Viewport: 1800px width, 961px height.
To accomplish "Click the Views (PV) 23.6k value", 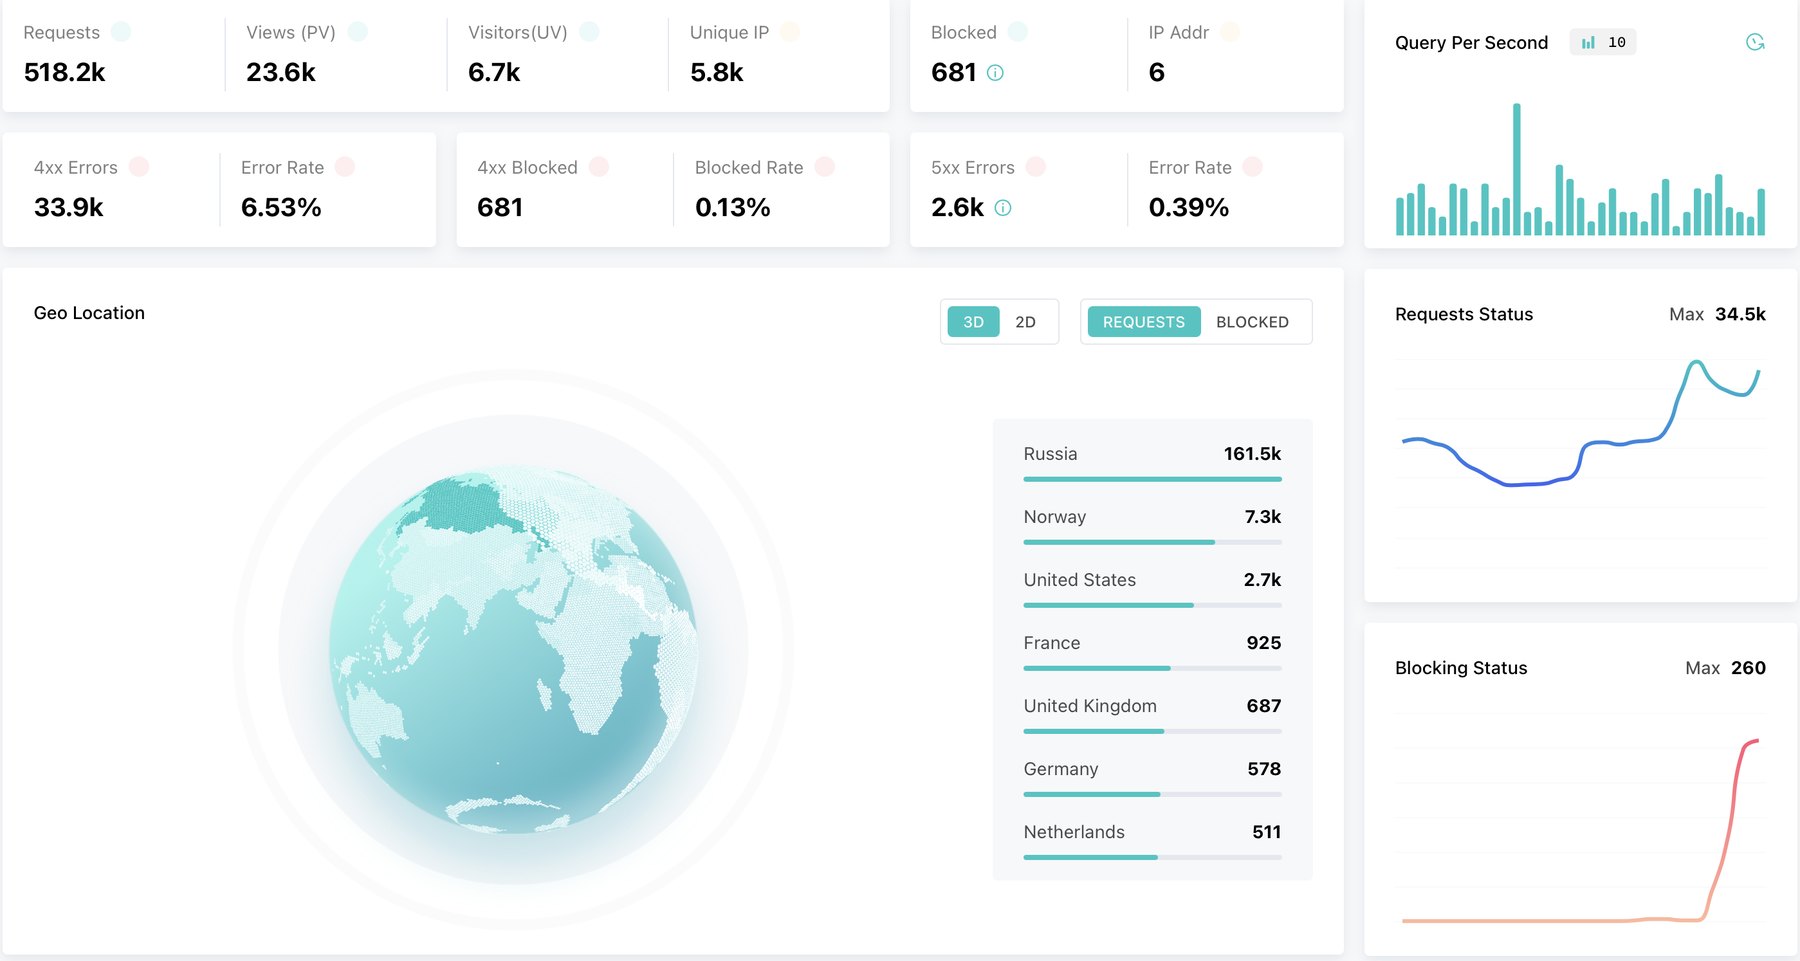I will coord(281,72).
